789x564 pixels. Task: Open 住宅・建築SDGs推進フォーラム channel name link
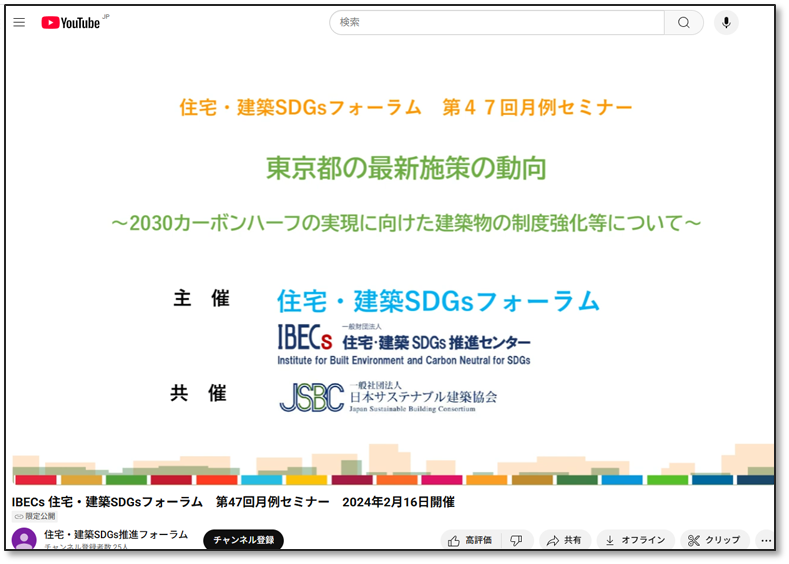click(116, 534)
